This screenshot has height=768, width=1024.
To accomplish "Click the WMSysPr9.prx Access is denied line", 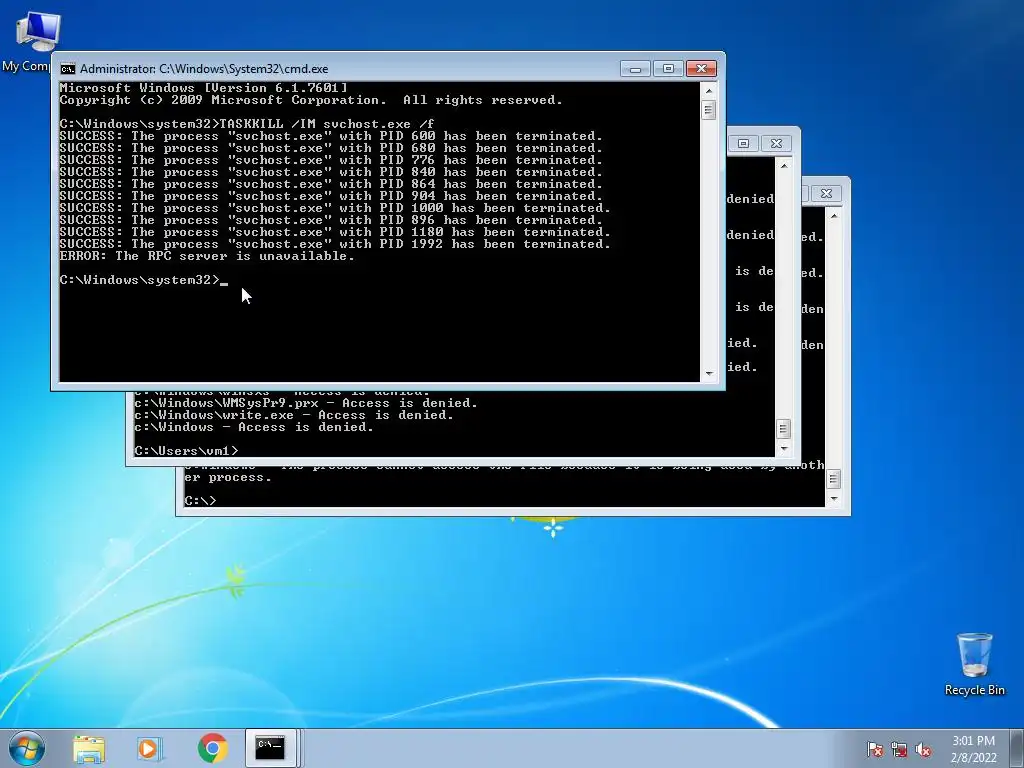I will [306, 403].
